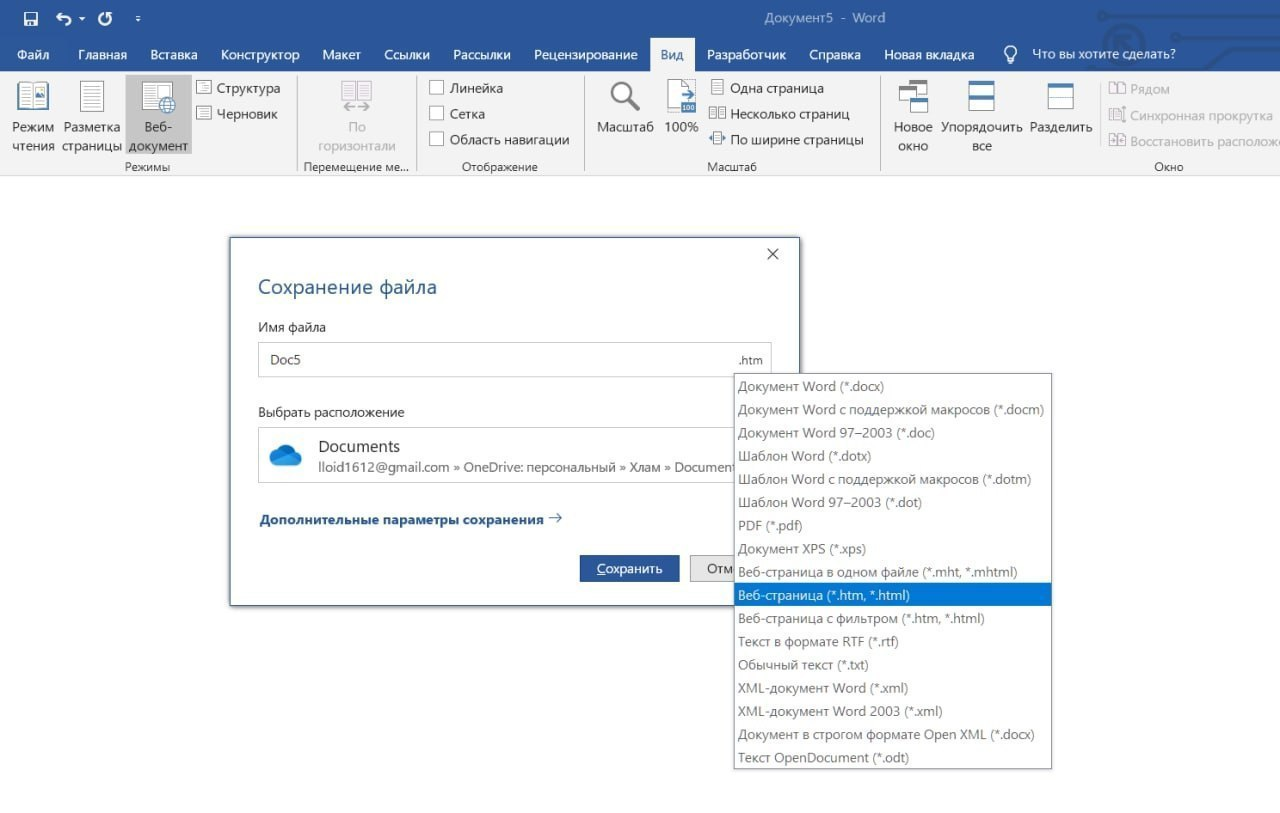The width and height of the screenshot is (1280, 813).
Task: Open the Файл tab
Action: [33, 55]
